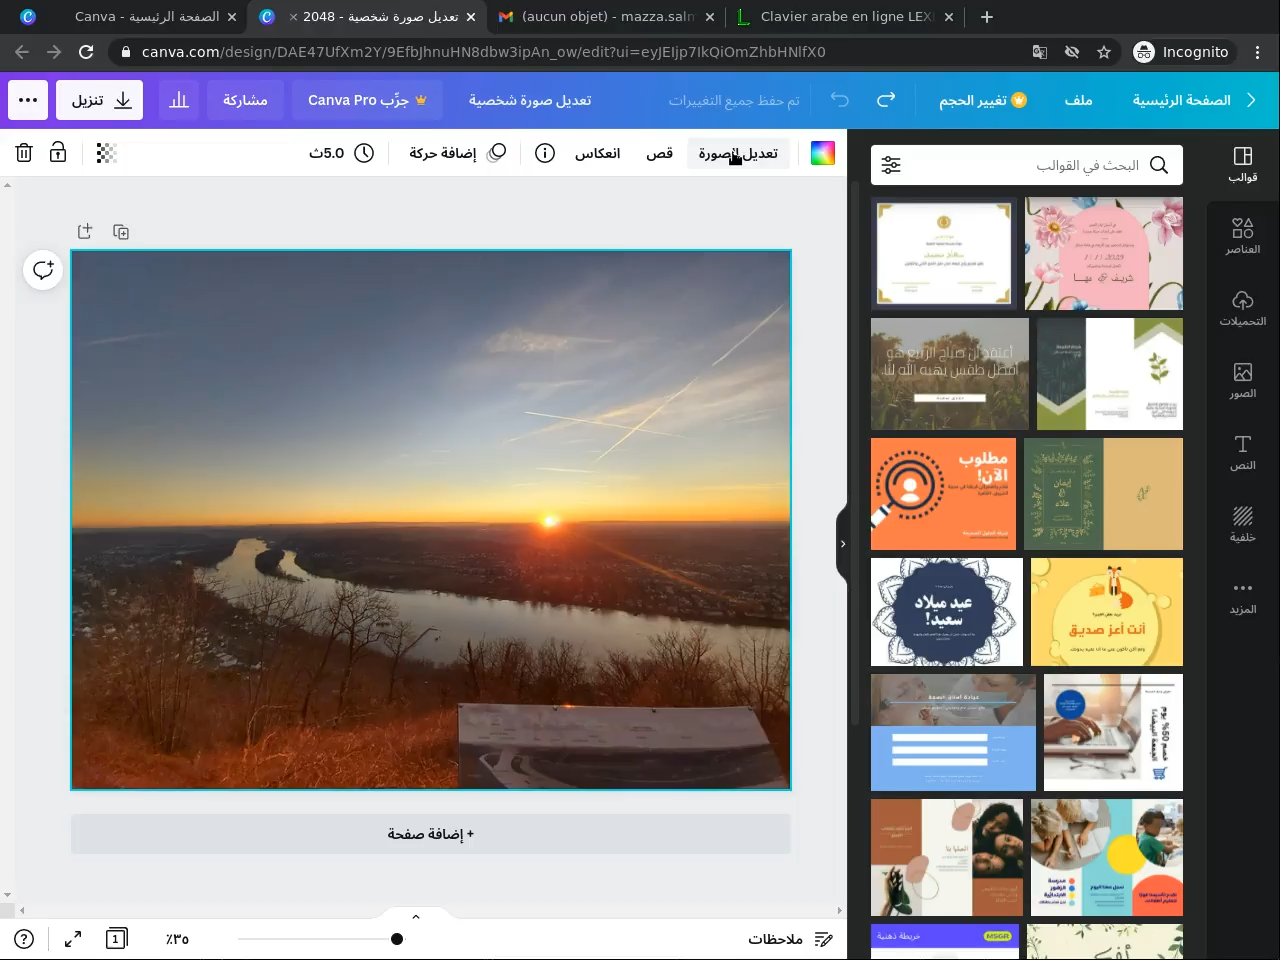Viewport: 1280px width, 960px height.
Task: Open the insights bar chart icon
Action: pyautogui.click(x=179, y=100)
